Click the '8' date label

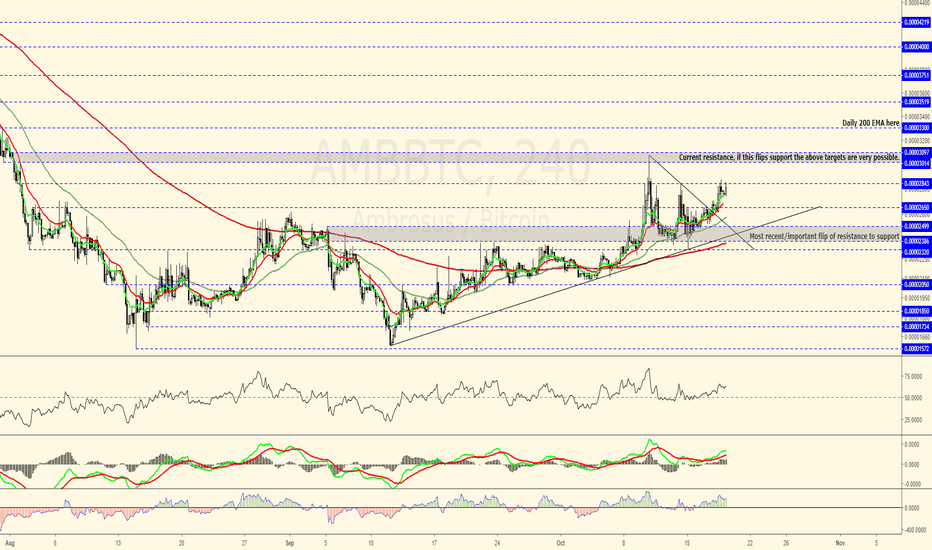point(624,543)
